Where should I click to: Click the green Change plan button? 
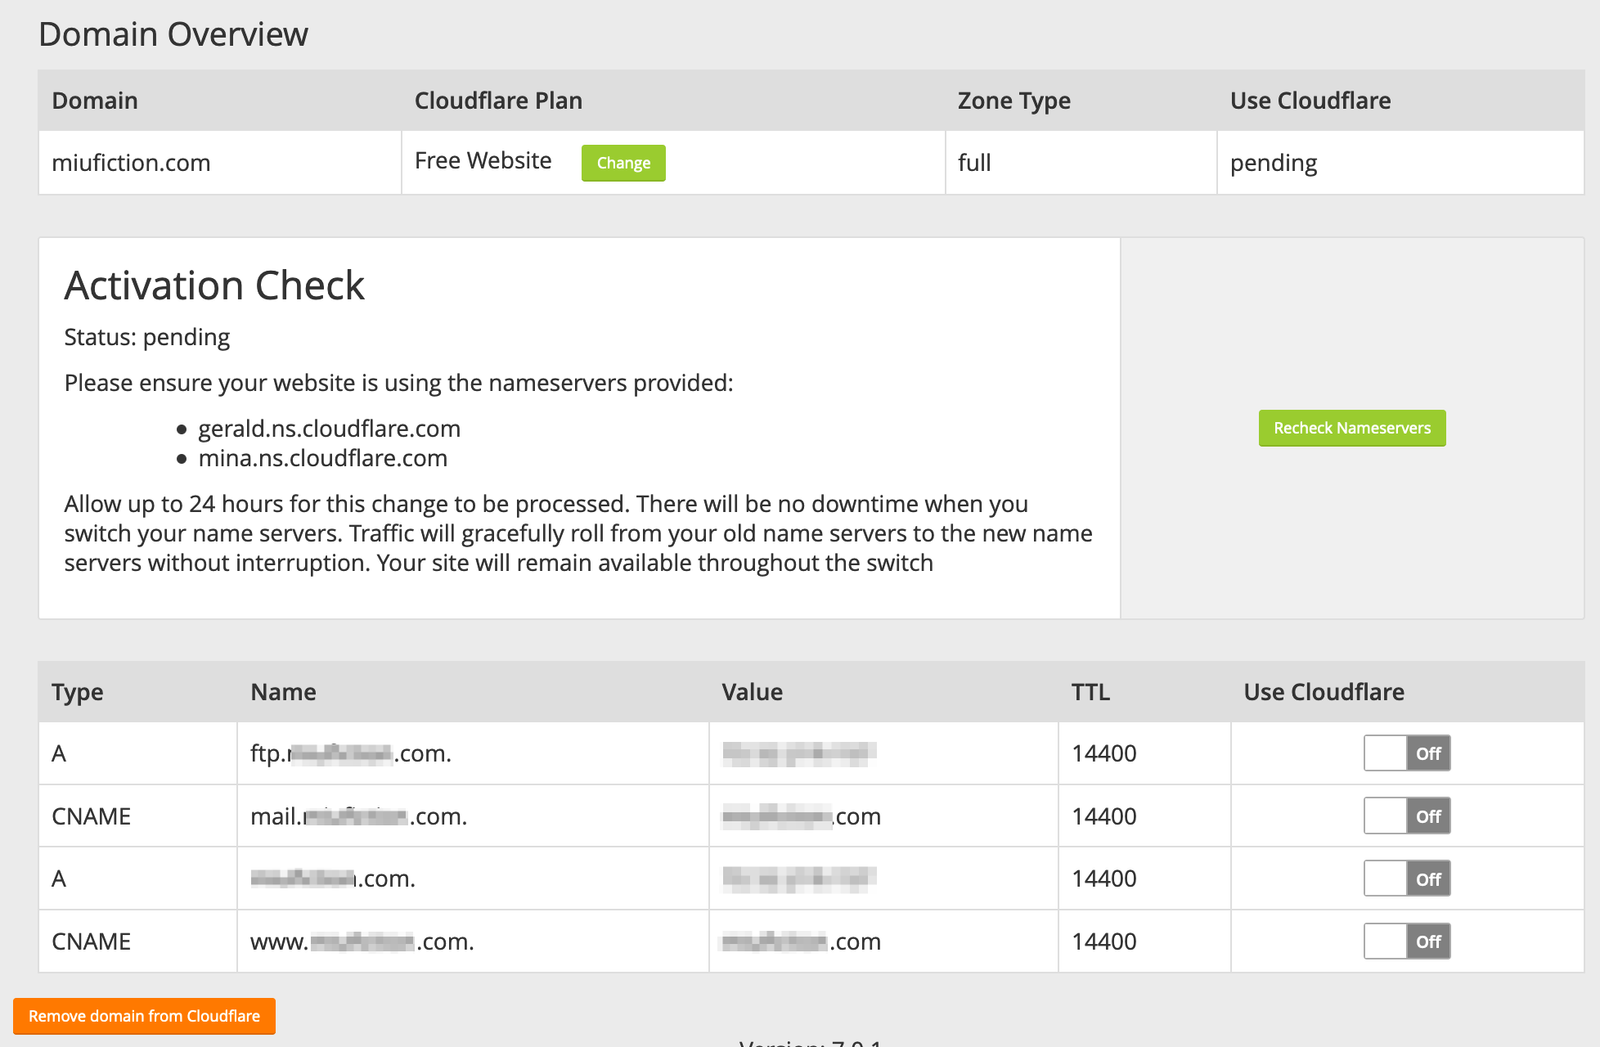[623, 163]
